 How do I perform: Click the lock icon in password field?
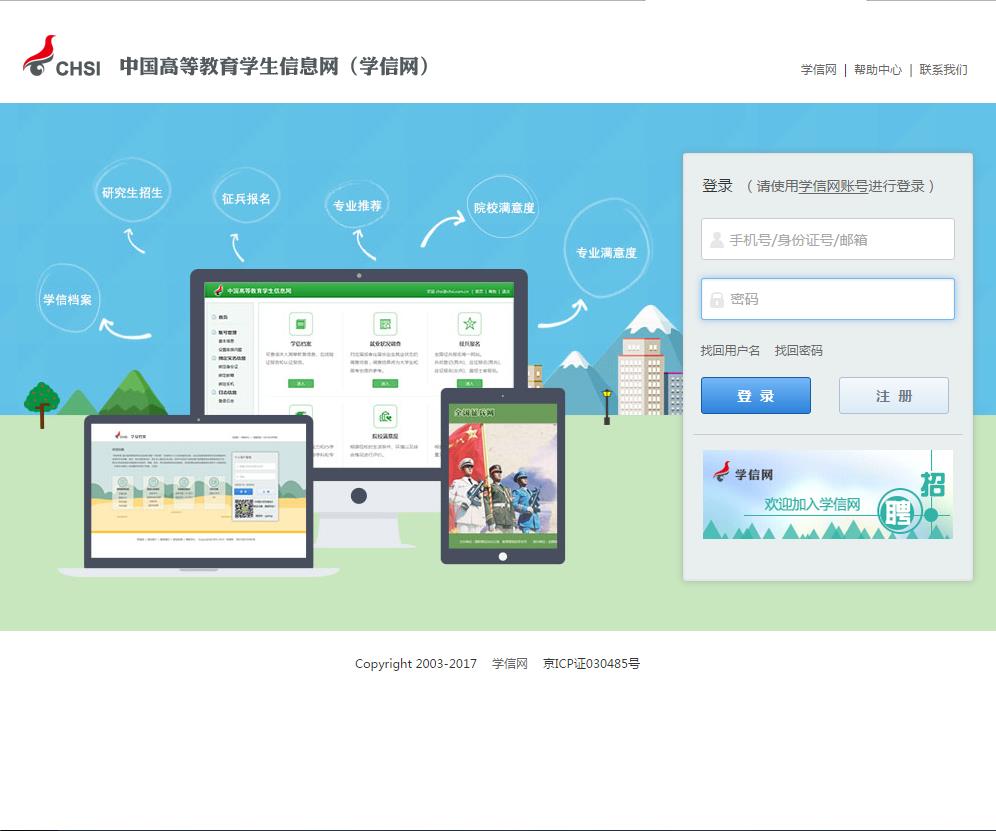coord(717,299)
